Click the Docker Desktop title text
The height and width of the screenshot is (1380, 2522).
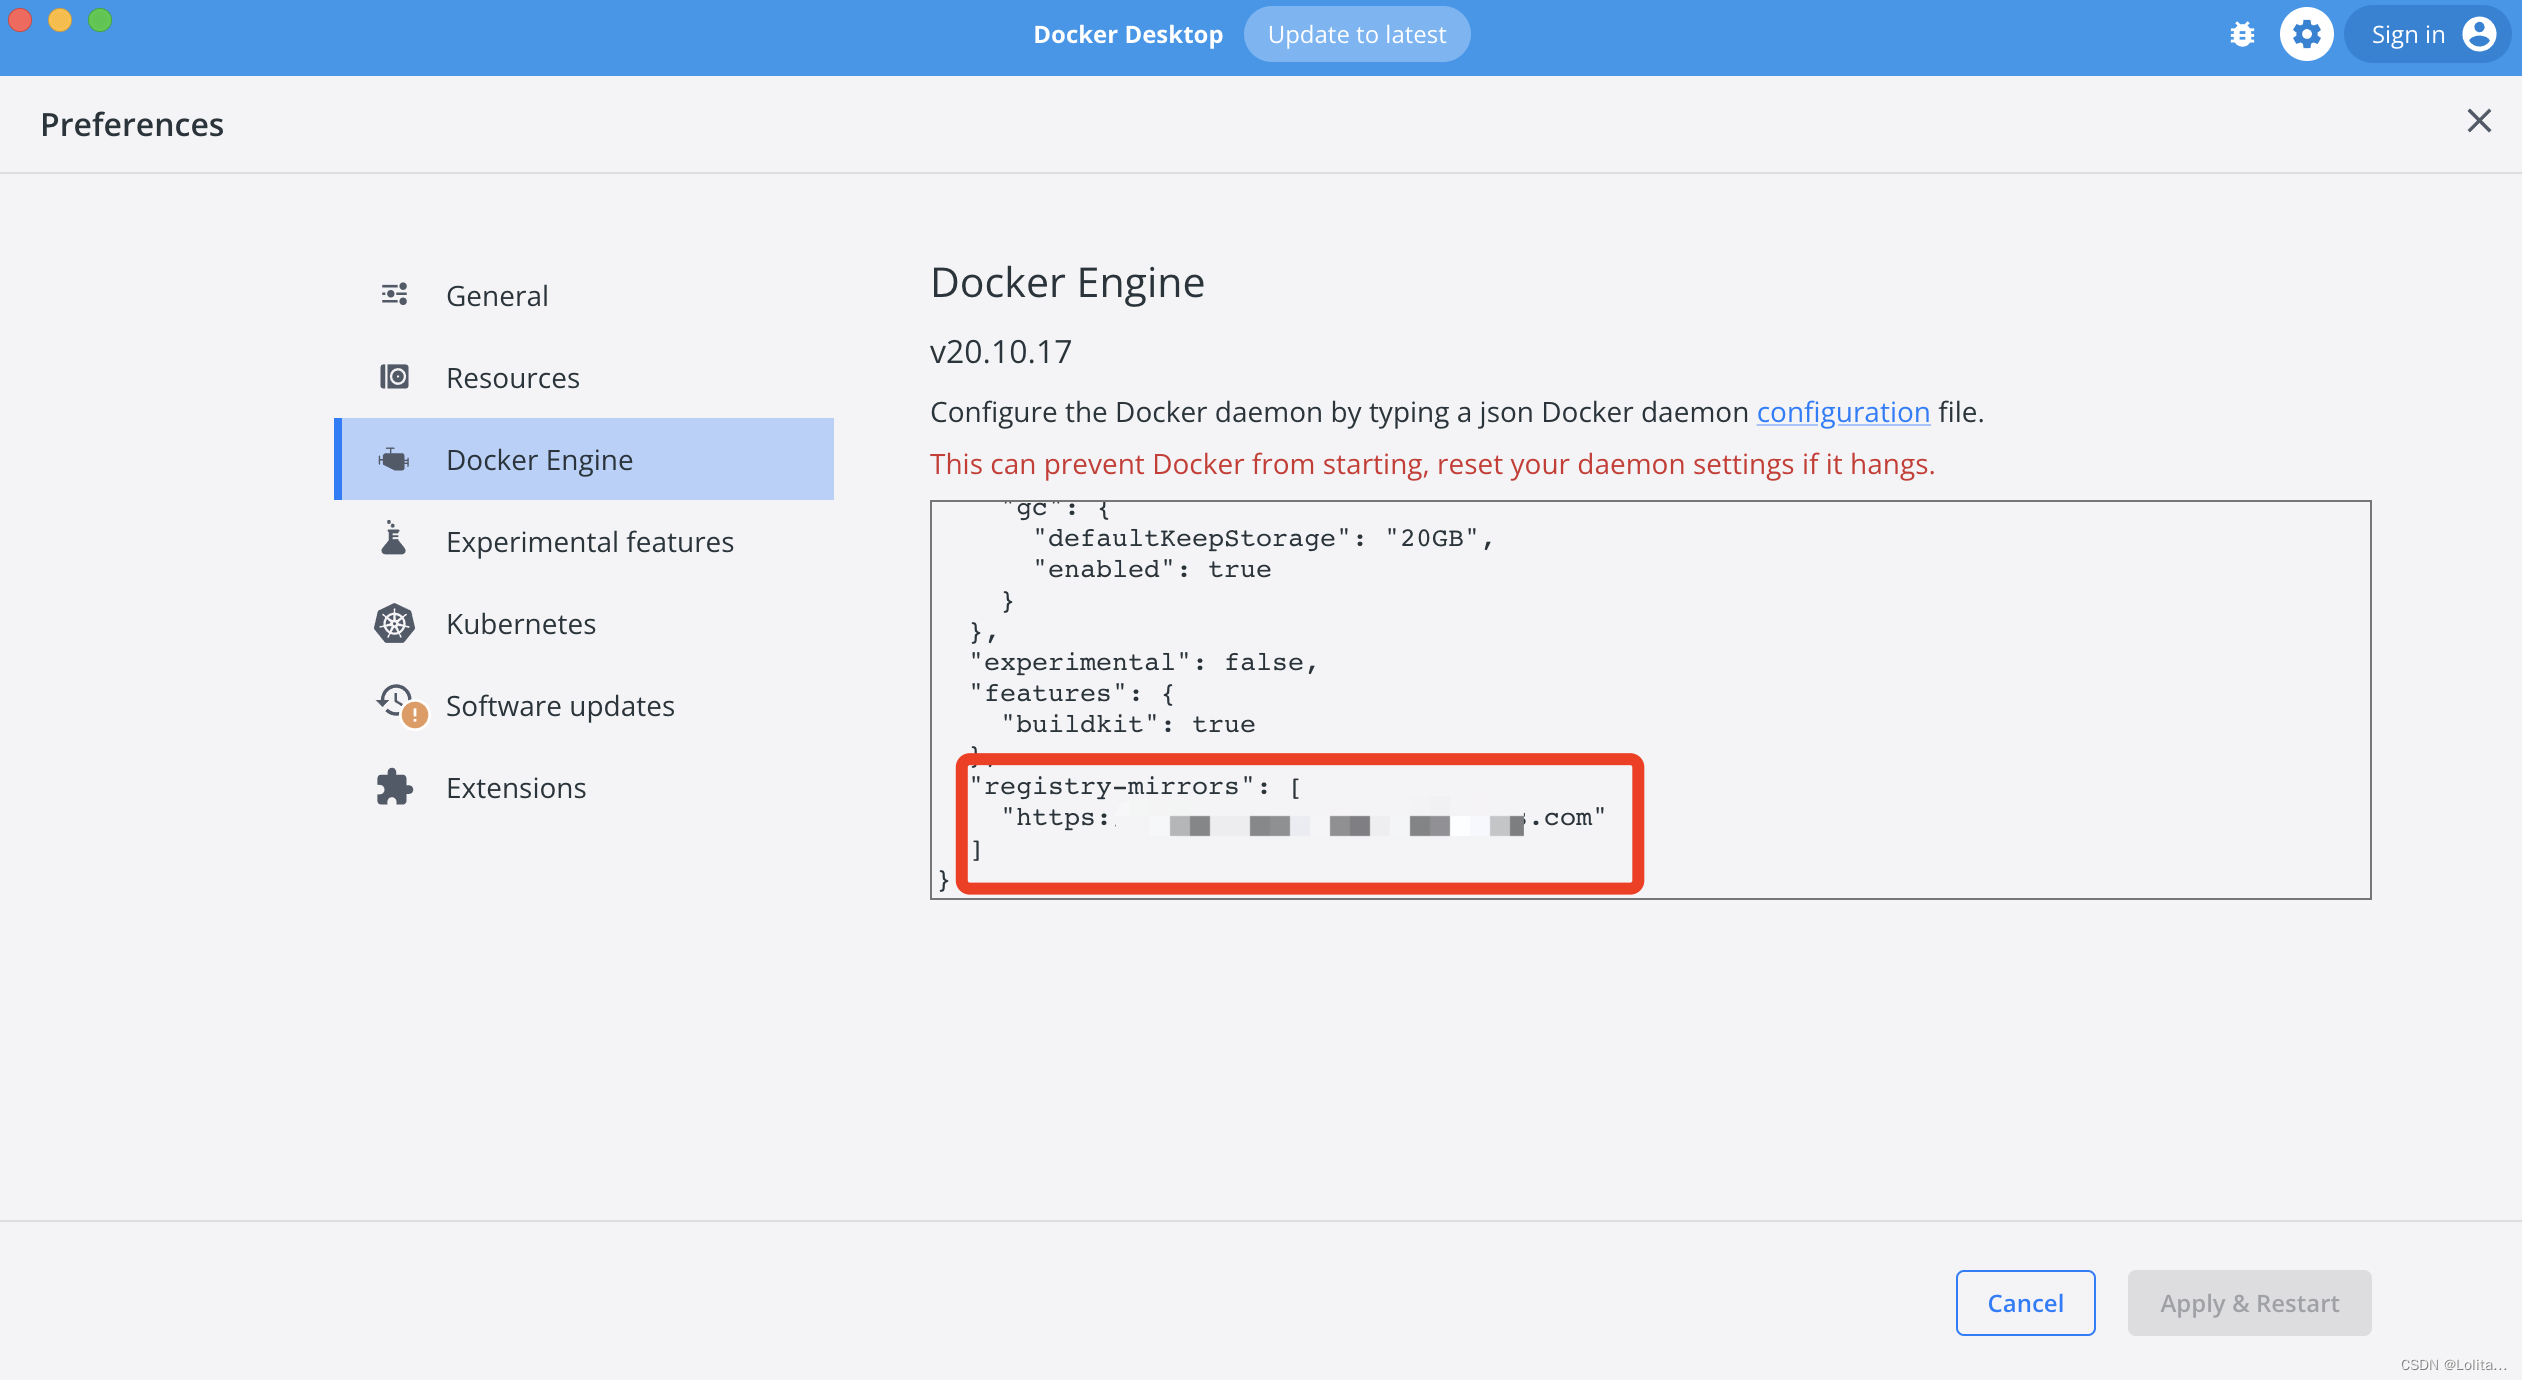pos(1128,35)
